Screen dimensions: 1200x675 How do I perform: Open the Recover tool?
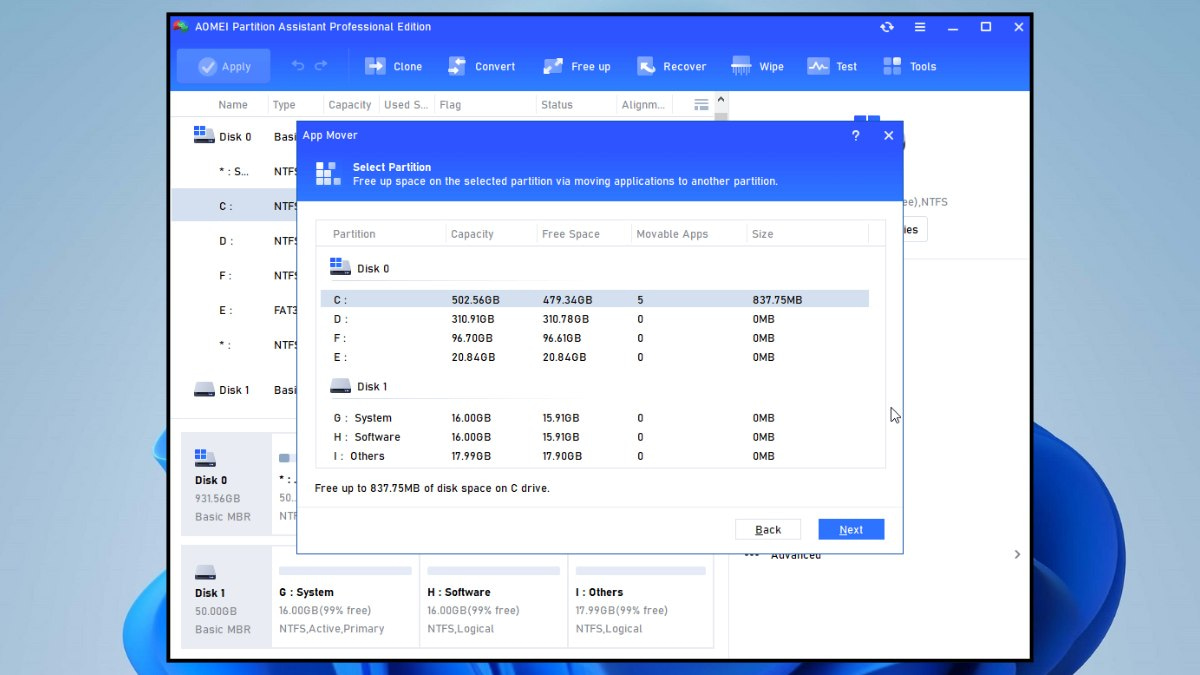646,66
